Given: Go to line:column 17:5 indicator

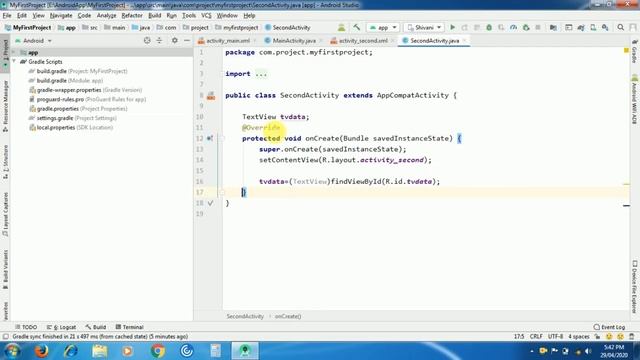Looking at the screenshot, I should (x=519, y=337).
